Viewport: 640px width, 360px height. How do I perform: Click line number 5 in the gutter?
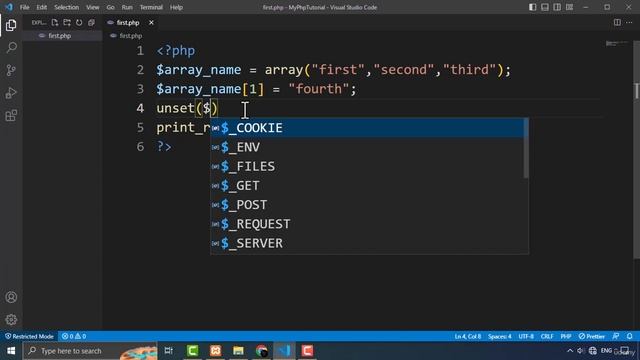[x=140, y=127]
